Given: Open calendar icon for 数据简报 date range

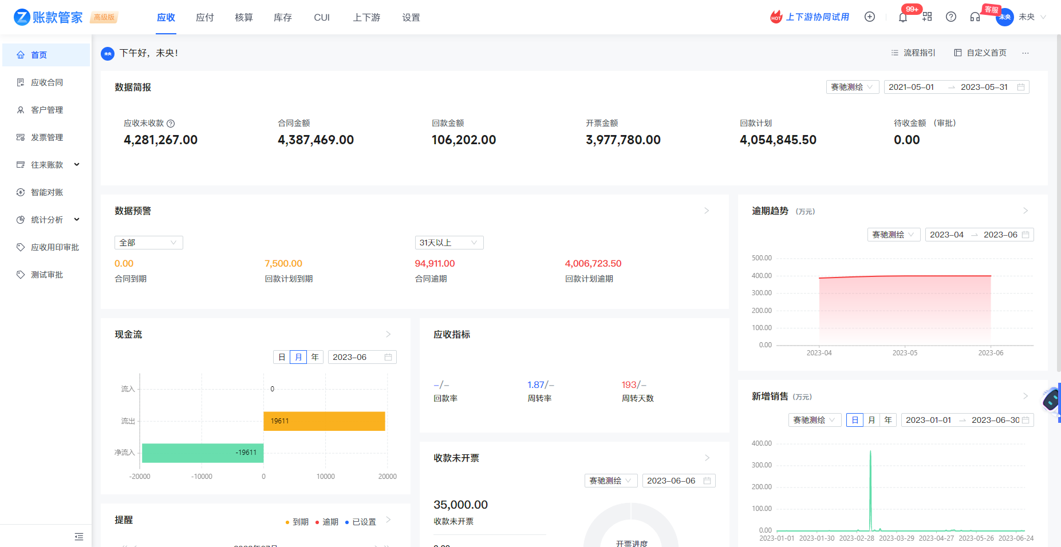Looking at the screenshot, I should pos(1020,87).
